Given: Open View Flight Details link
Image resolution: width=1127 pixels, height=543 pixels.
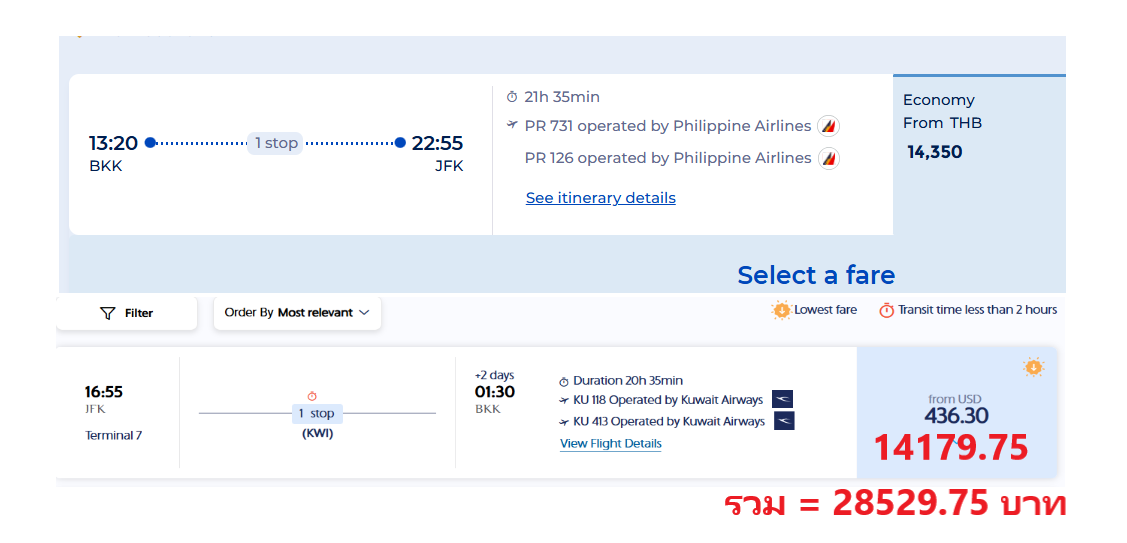Looking at the screenshot, I should tap(610, 443).
